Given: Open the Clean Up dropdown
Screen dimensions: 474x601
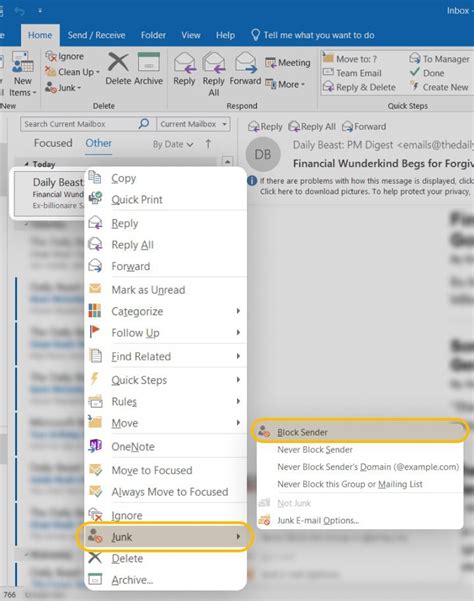Looking at the screenshot, I should 73,72.
